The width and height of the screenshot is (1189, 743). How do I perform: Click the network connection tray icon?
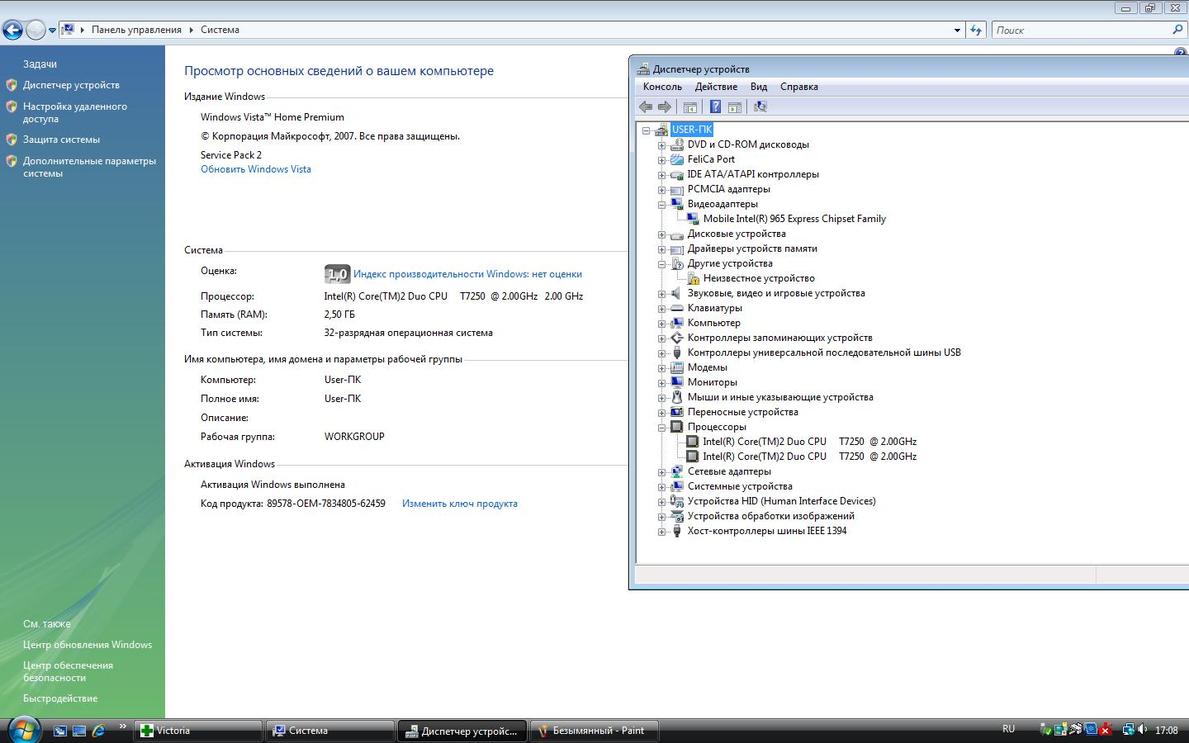coord(1128,730)
